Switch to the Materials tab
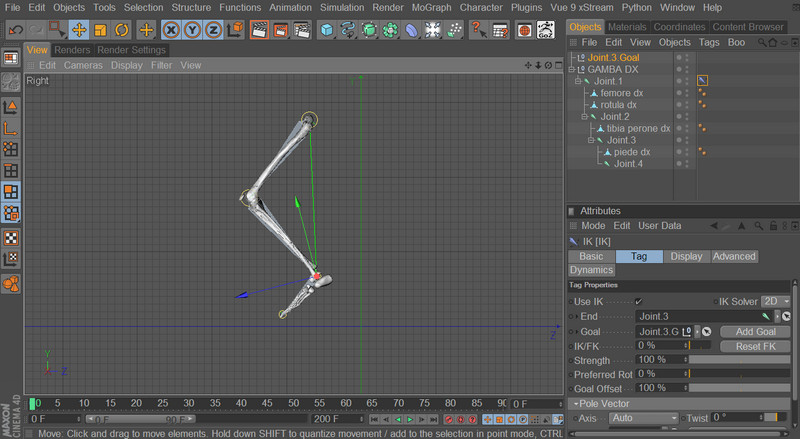 pyautogui.click(x=627, y=26)
